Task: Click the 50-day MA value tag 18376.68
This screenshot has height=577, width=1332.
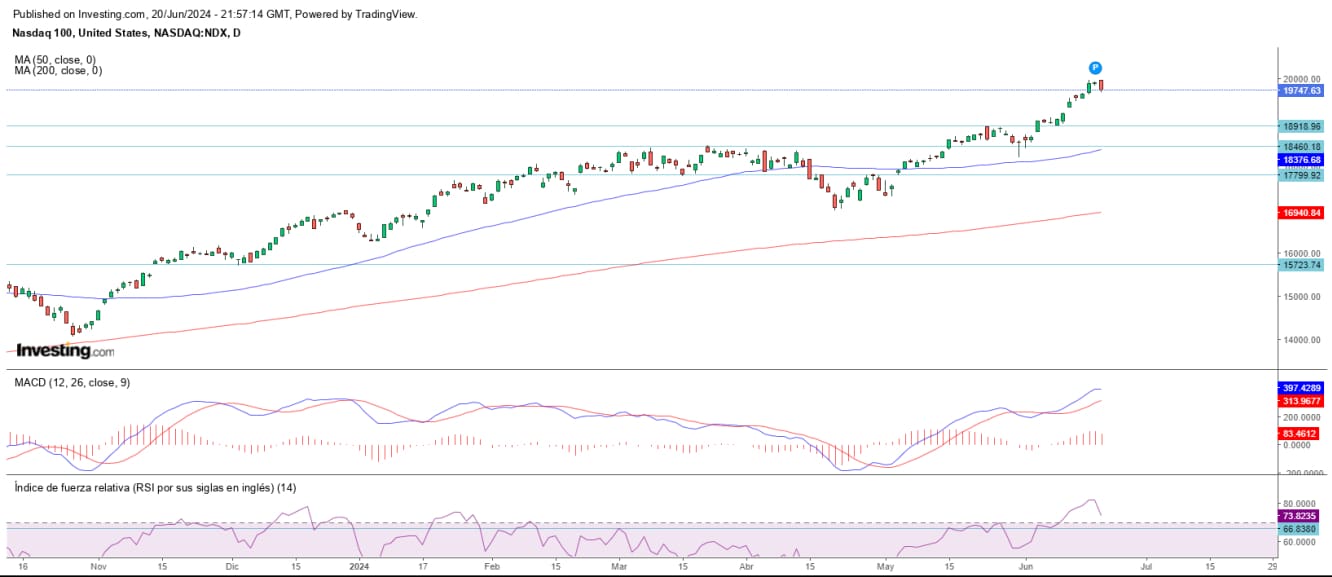Action: (x=1301, y=160)
